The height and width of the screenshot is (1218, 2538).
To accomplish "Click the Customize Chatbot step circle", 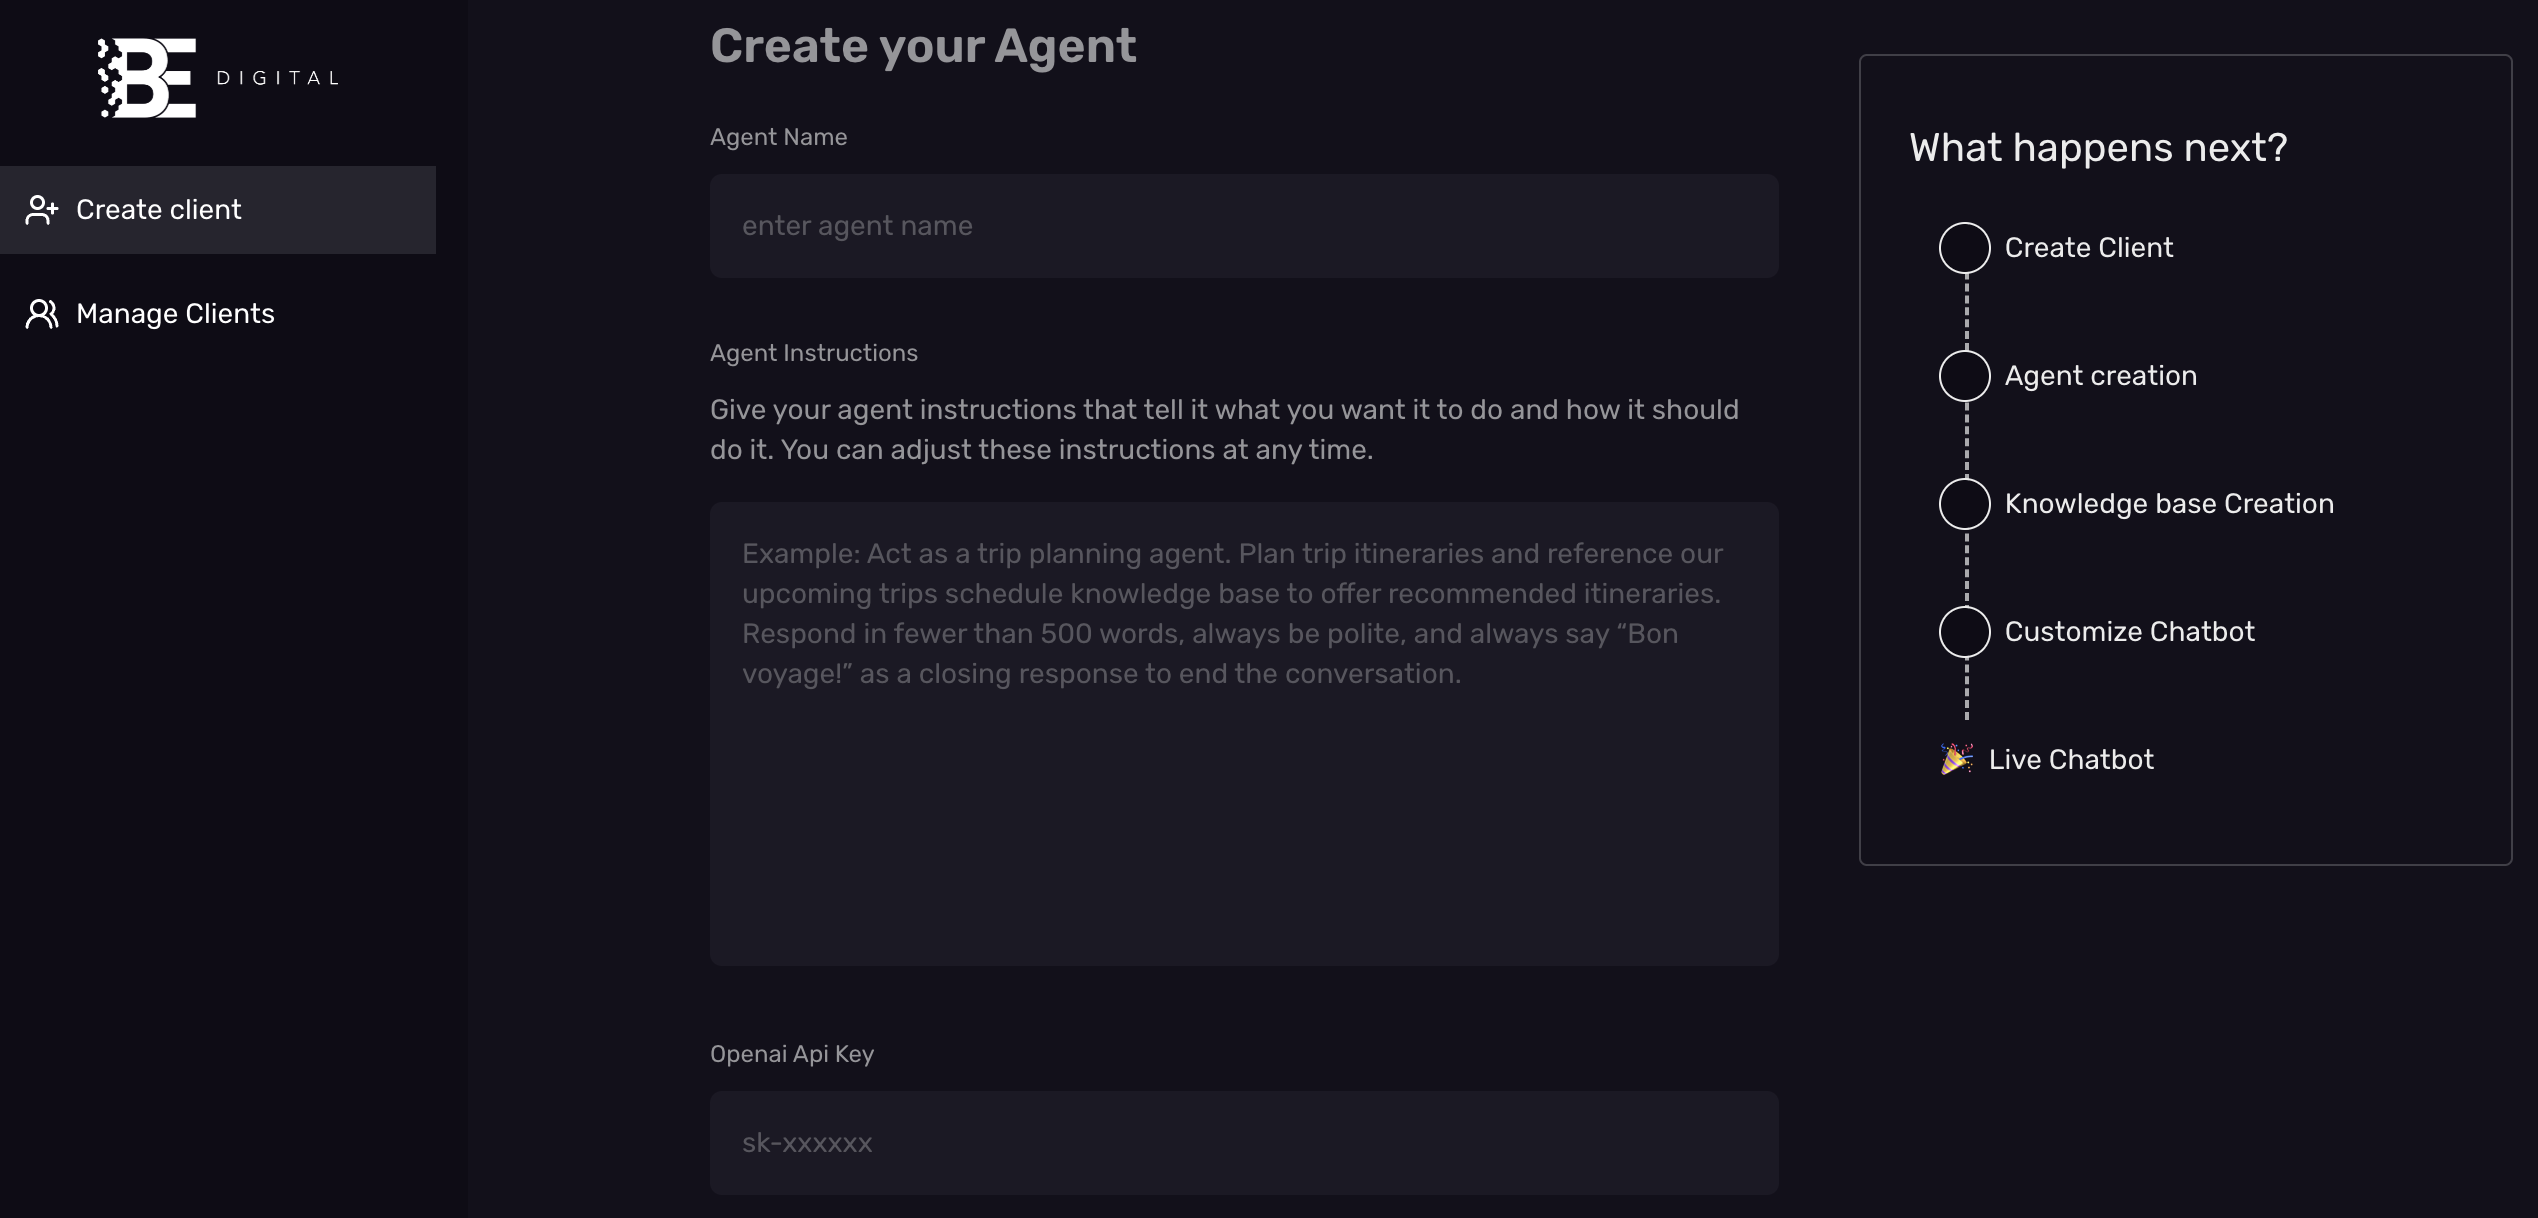I will pos(1964,632).
